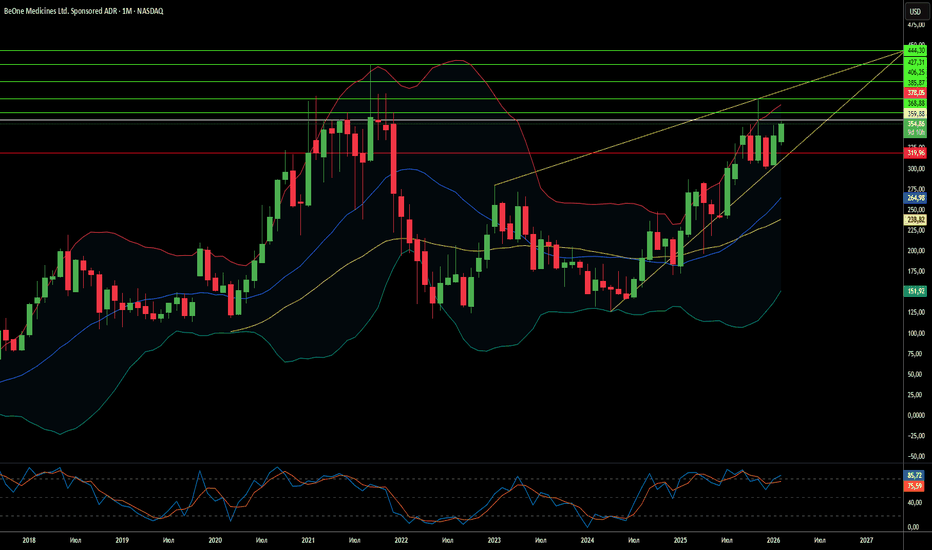Select the red 319,96 level label
The image size is (932, 550).
pyautogui.click(x=915, y=153)
